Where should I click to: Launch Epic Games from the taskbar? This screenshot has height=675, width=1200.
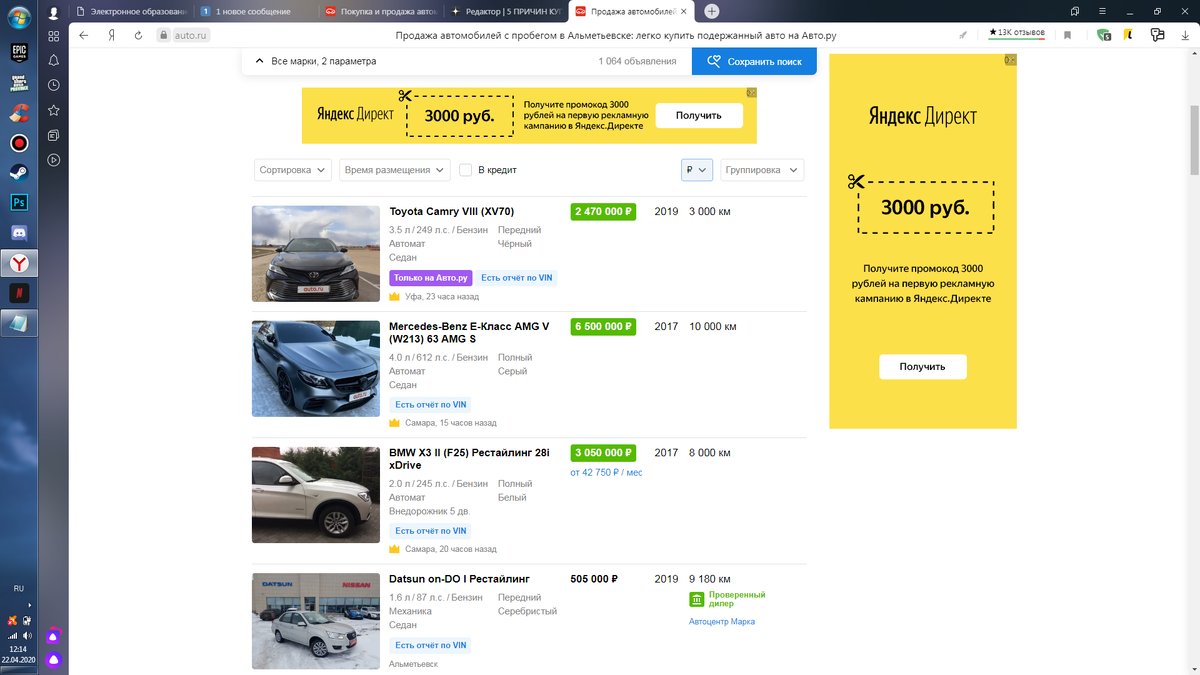point(19,52)
